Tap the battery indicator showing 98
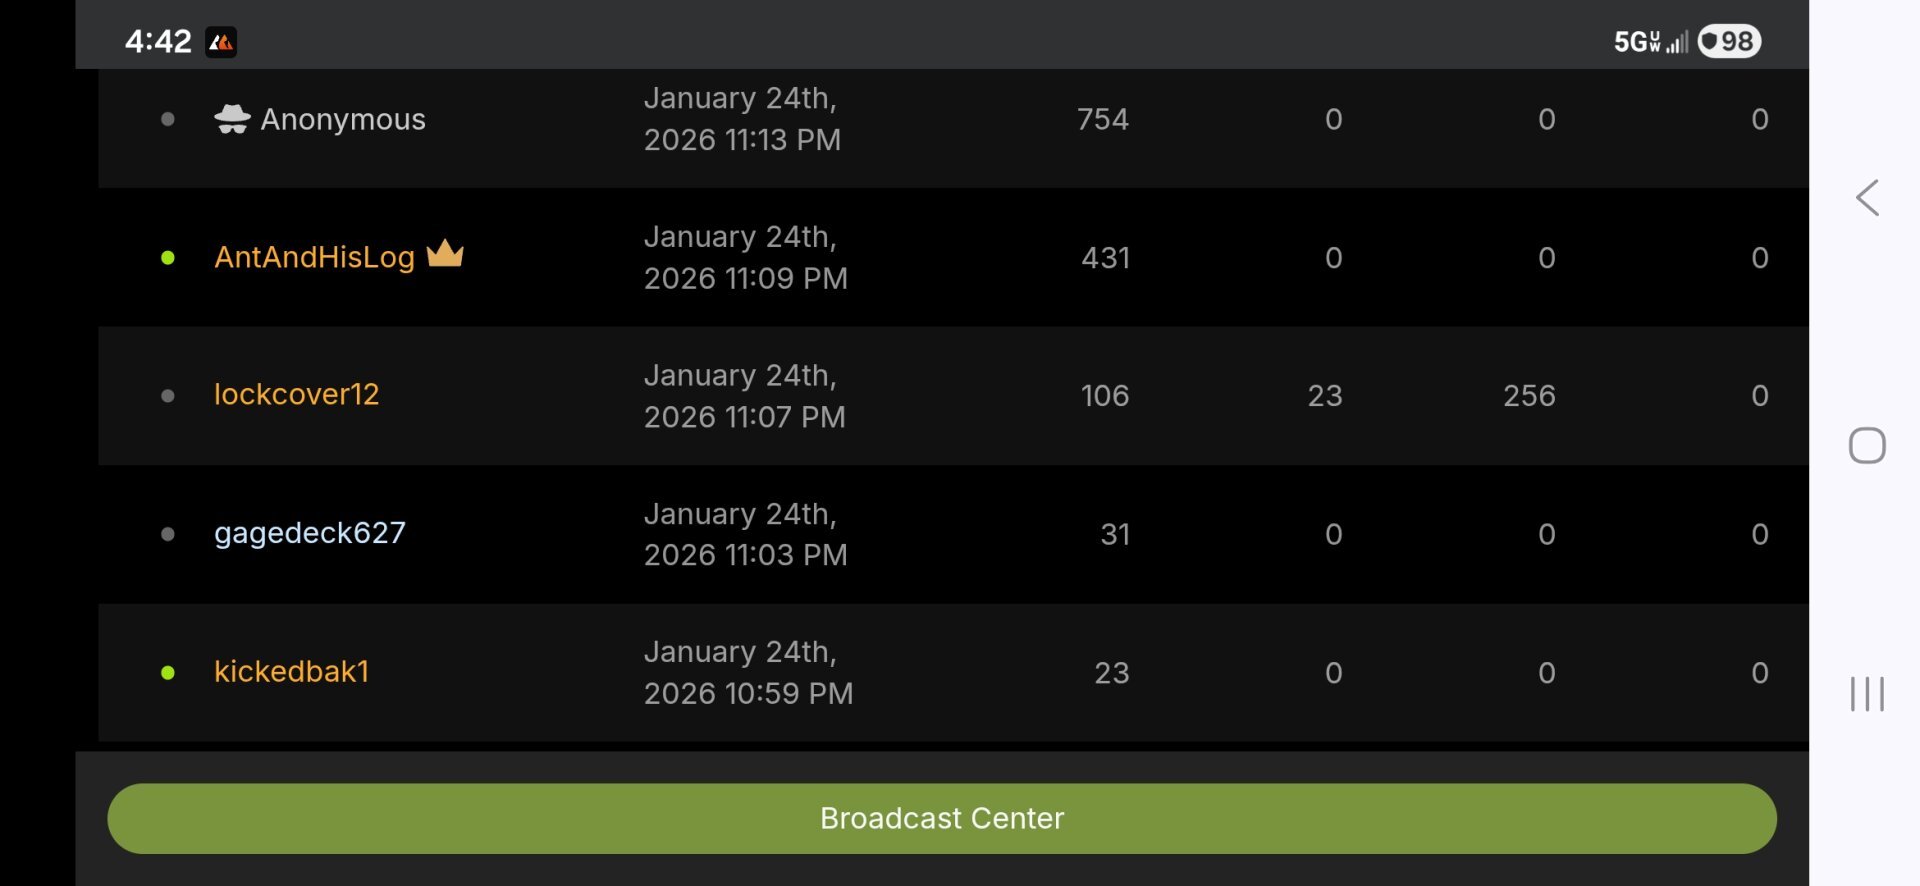The width and height of the screenshot is (1920, 886). coord(1729,42)
